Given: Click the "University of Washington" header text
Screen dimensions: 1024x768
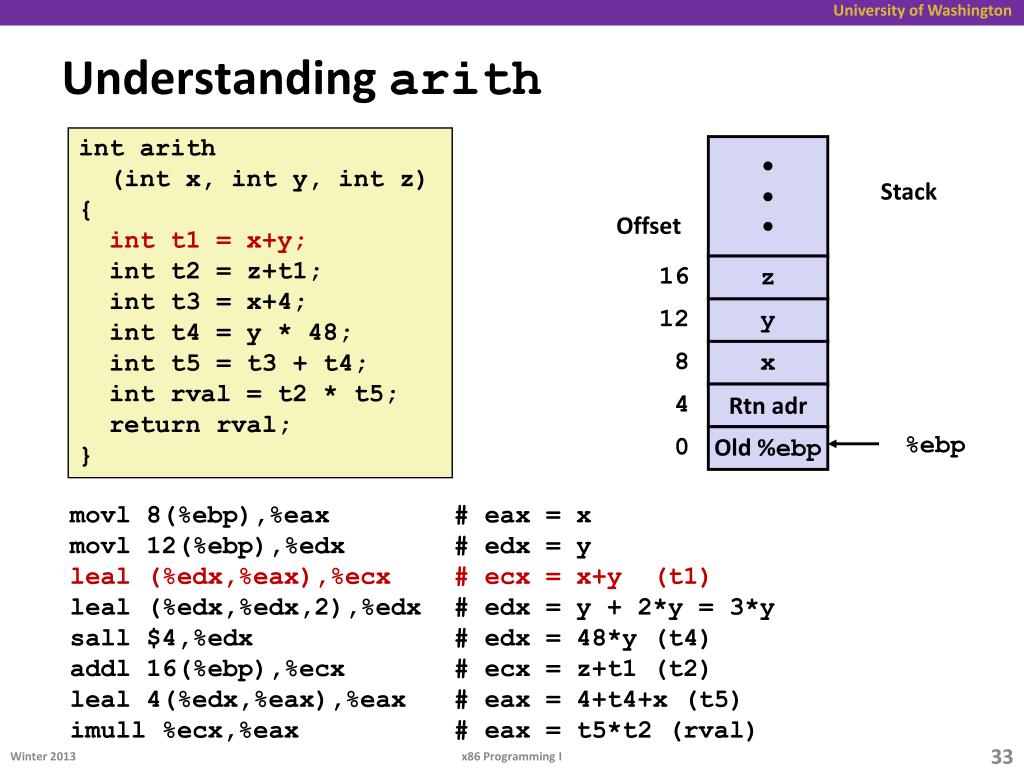Looking at the screenshot, I should 921,10.
